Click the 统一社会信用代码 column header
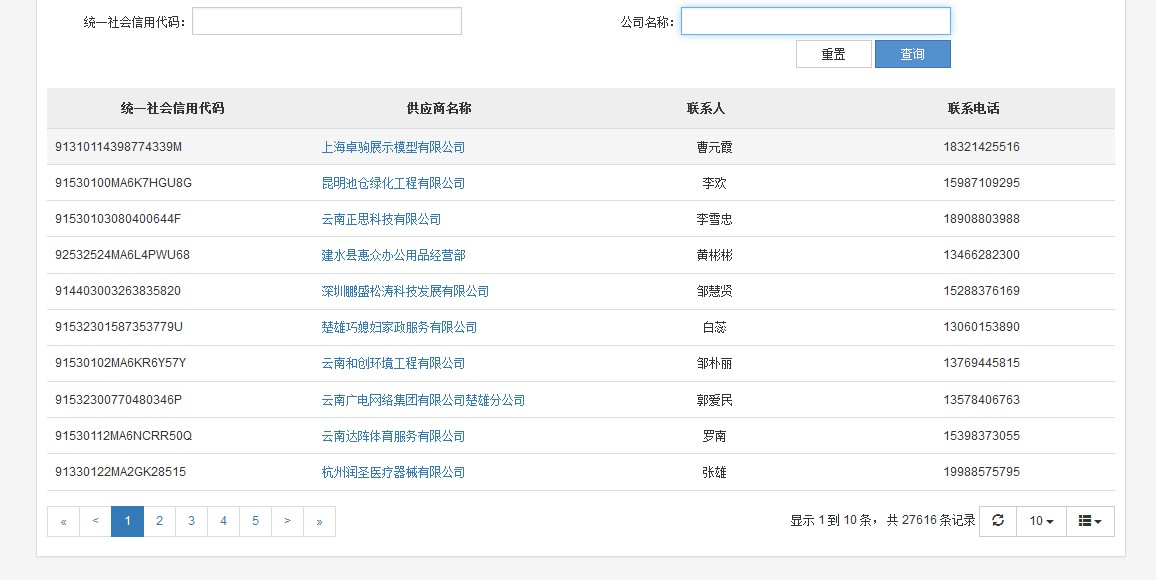Image resolution: width=1156 pixels, height=580 pixels. click(173, 108)
